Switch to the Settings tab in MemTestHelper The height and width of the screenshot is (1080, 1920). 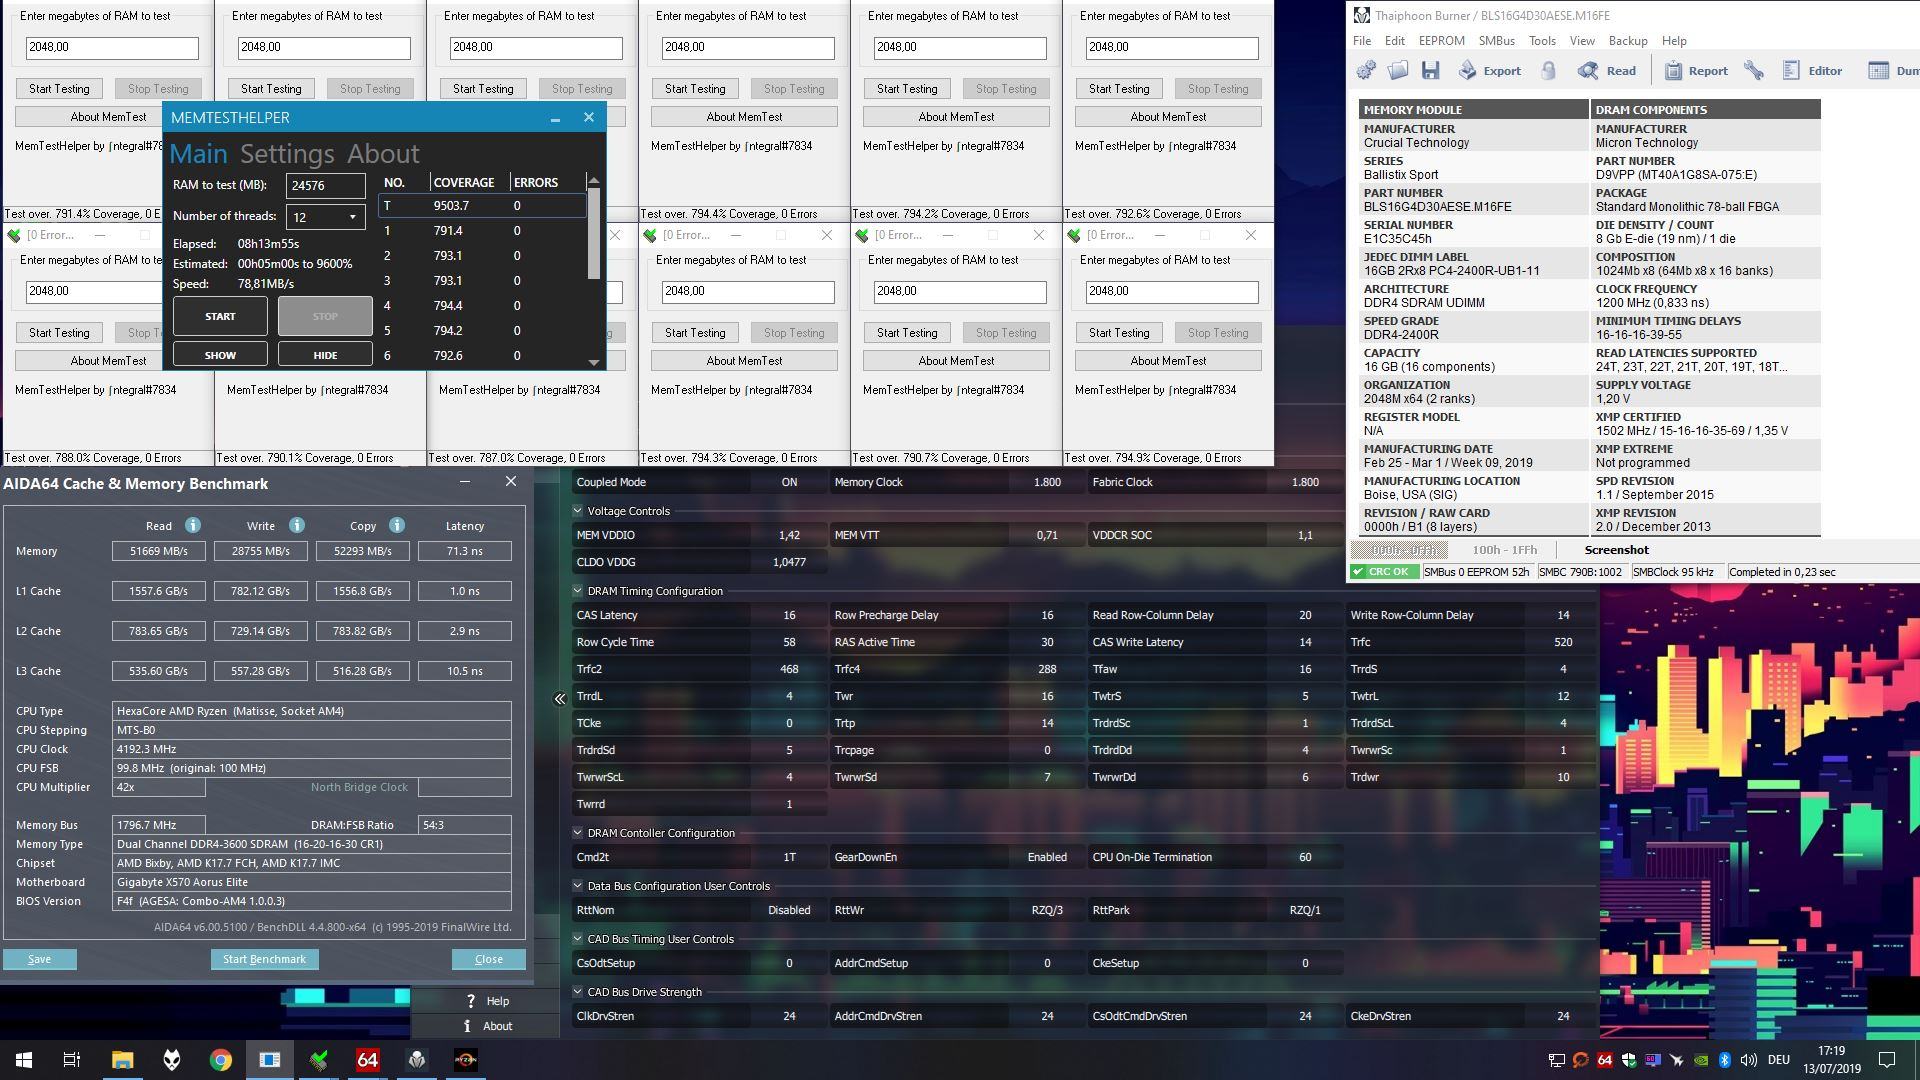pos(287,154)
